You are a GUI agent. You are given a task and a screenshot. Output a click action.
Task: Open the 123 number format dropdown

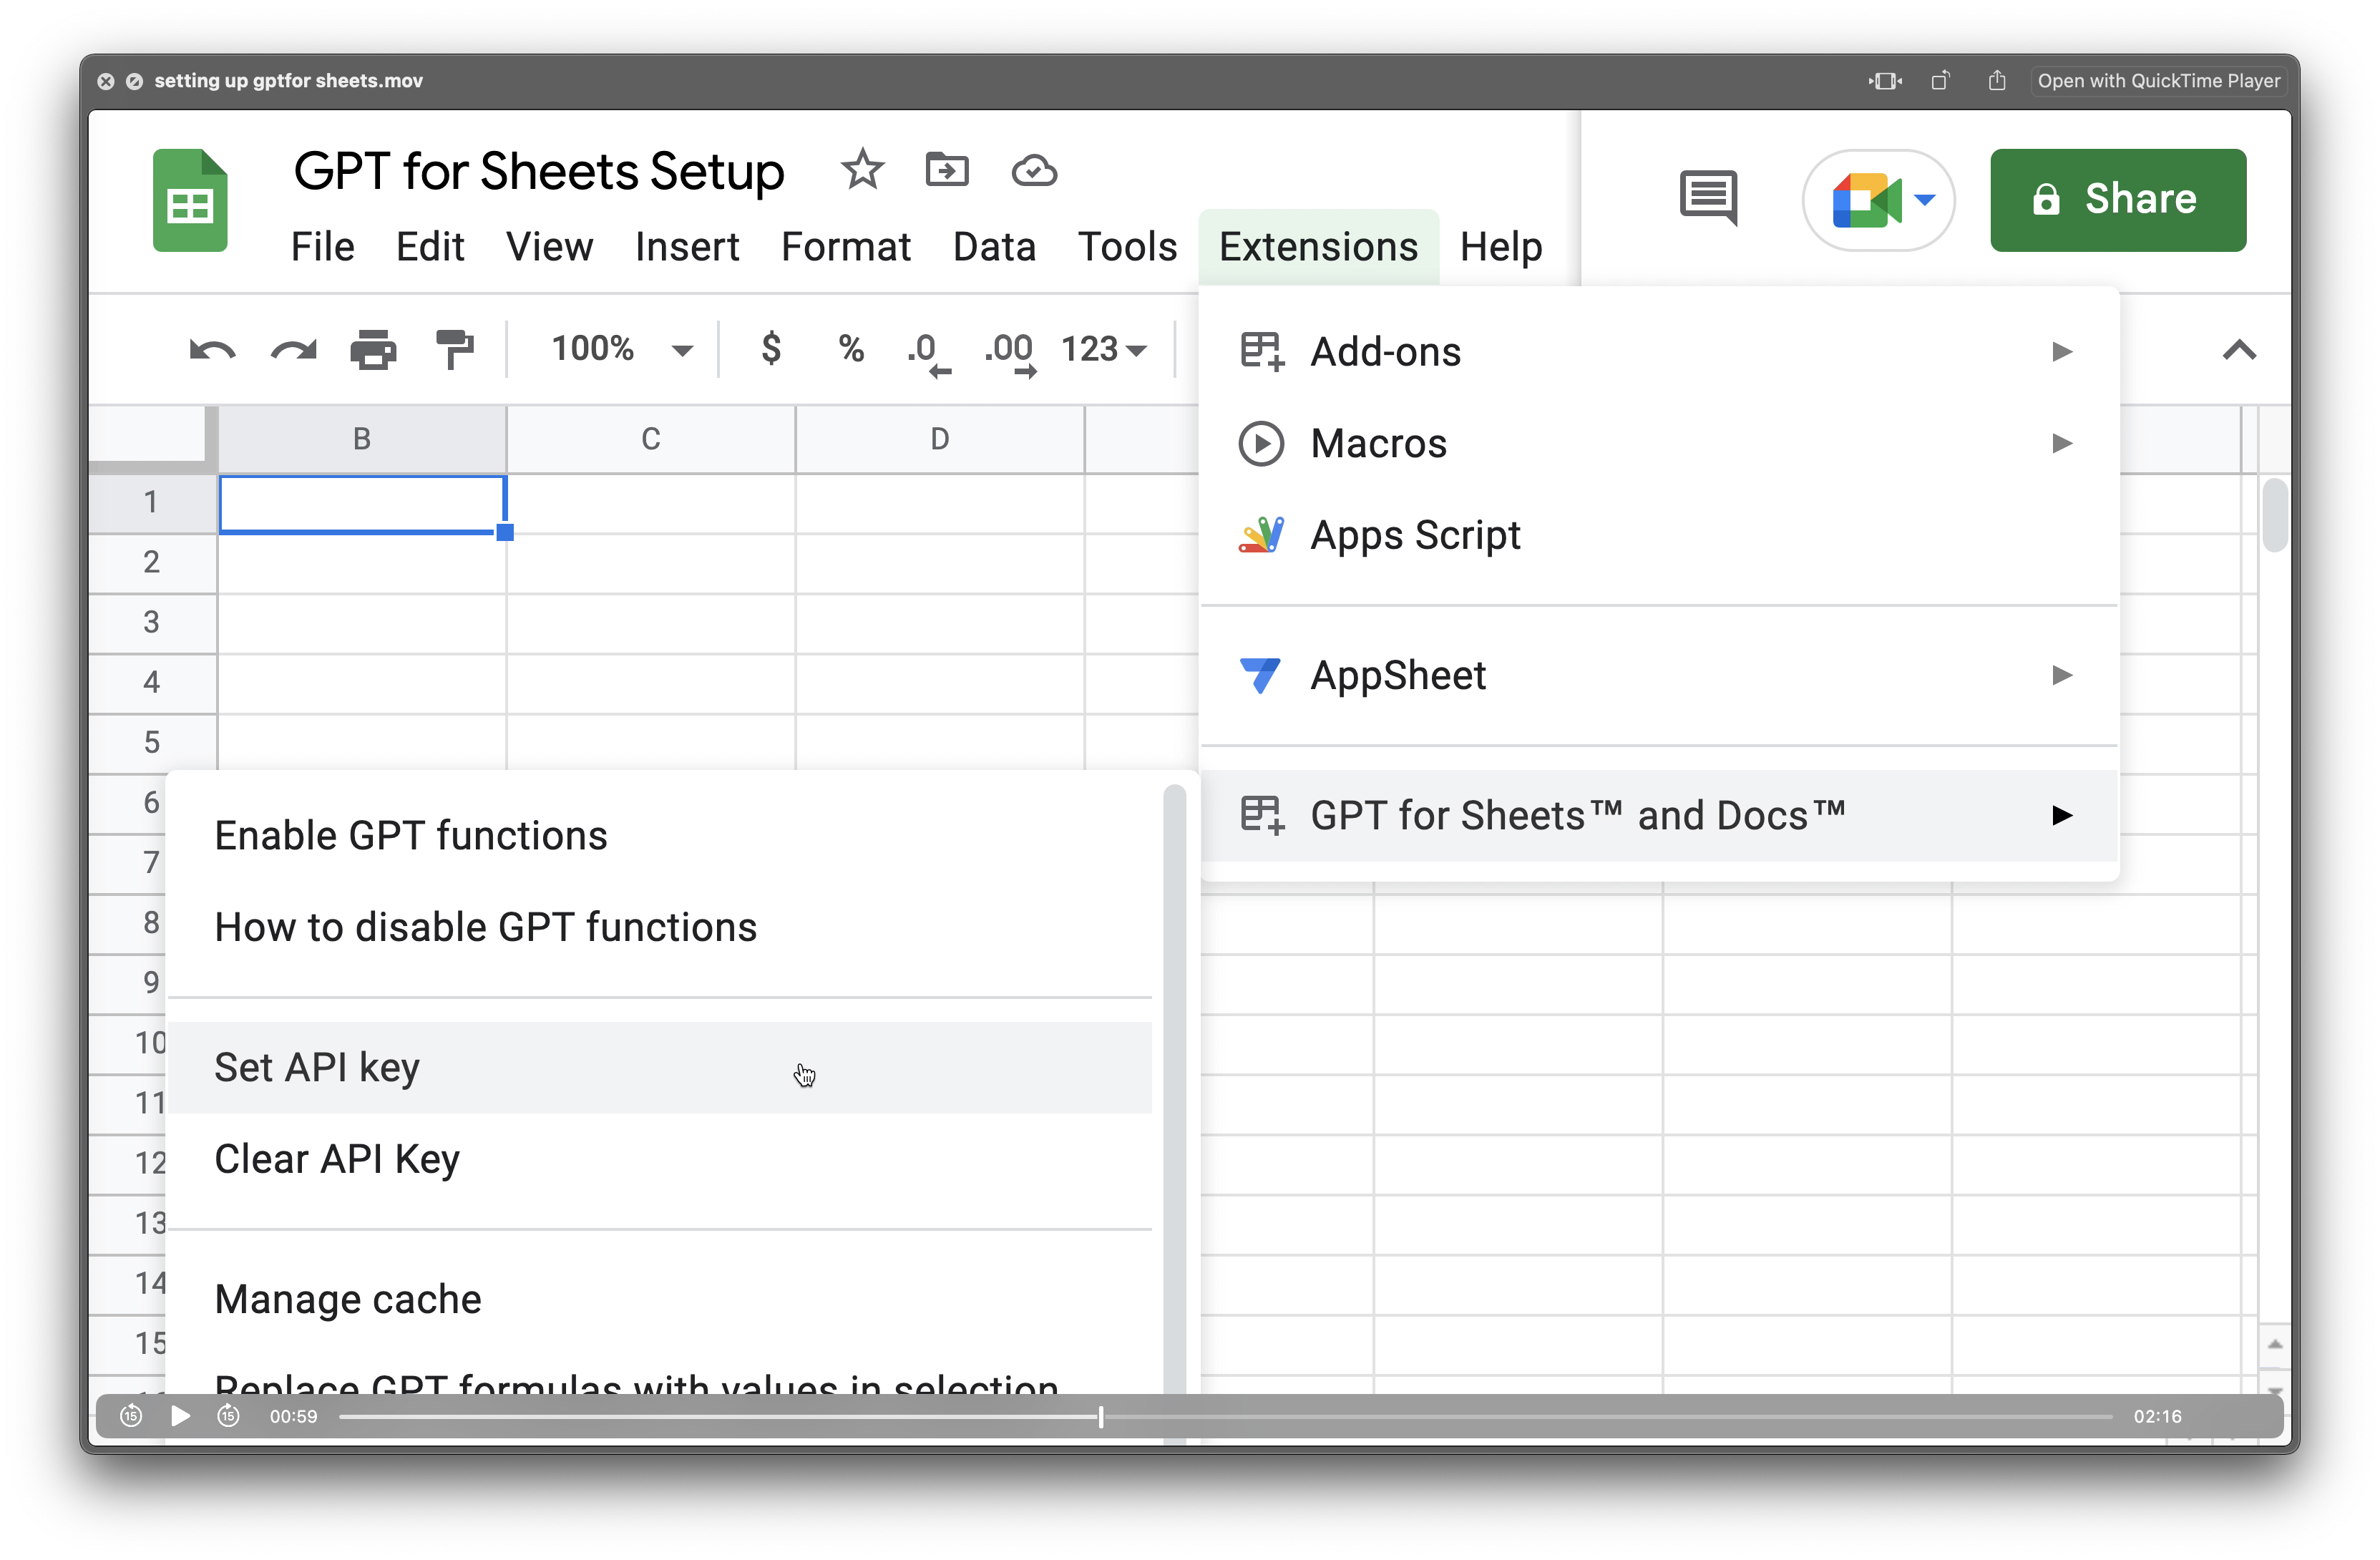click(1103, 349)
